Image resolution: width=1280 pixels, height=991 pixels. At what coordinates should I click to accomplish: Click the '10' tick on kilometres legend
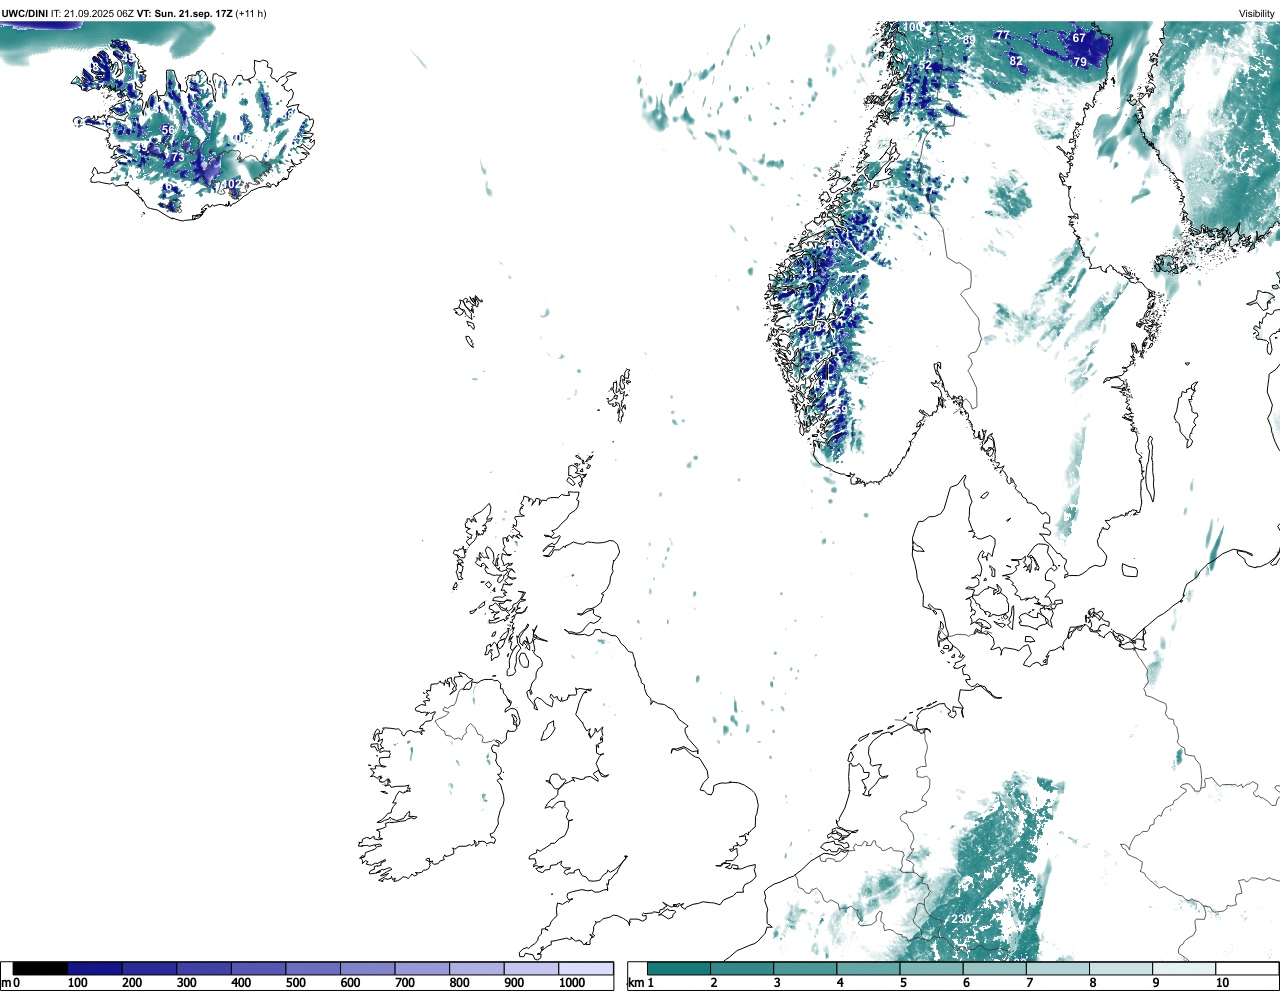(x=1222, y=983)
